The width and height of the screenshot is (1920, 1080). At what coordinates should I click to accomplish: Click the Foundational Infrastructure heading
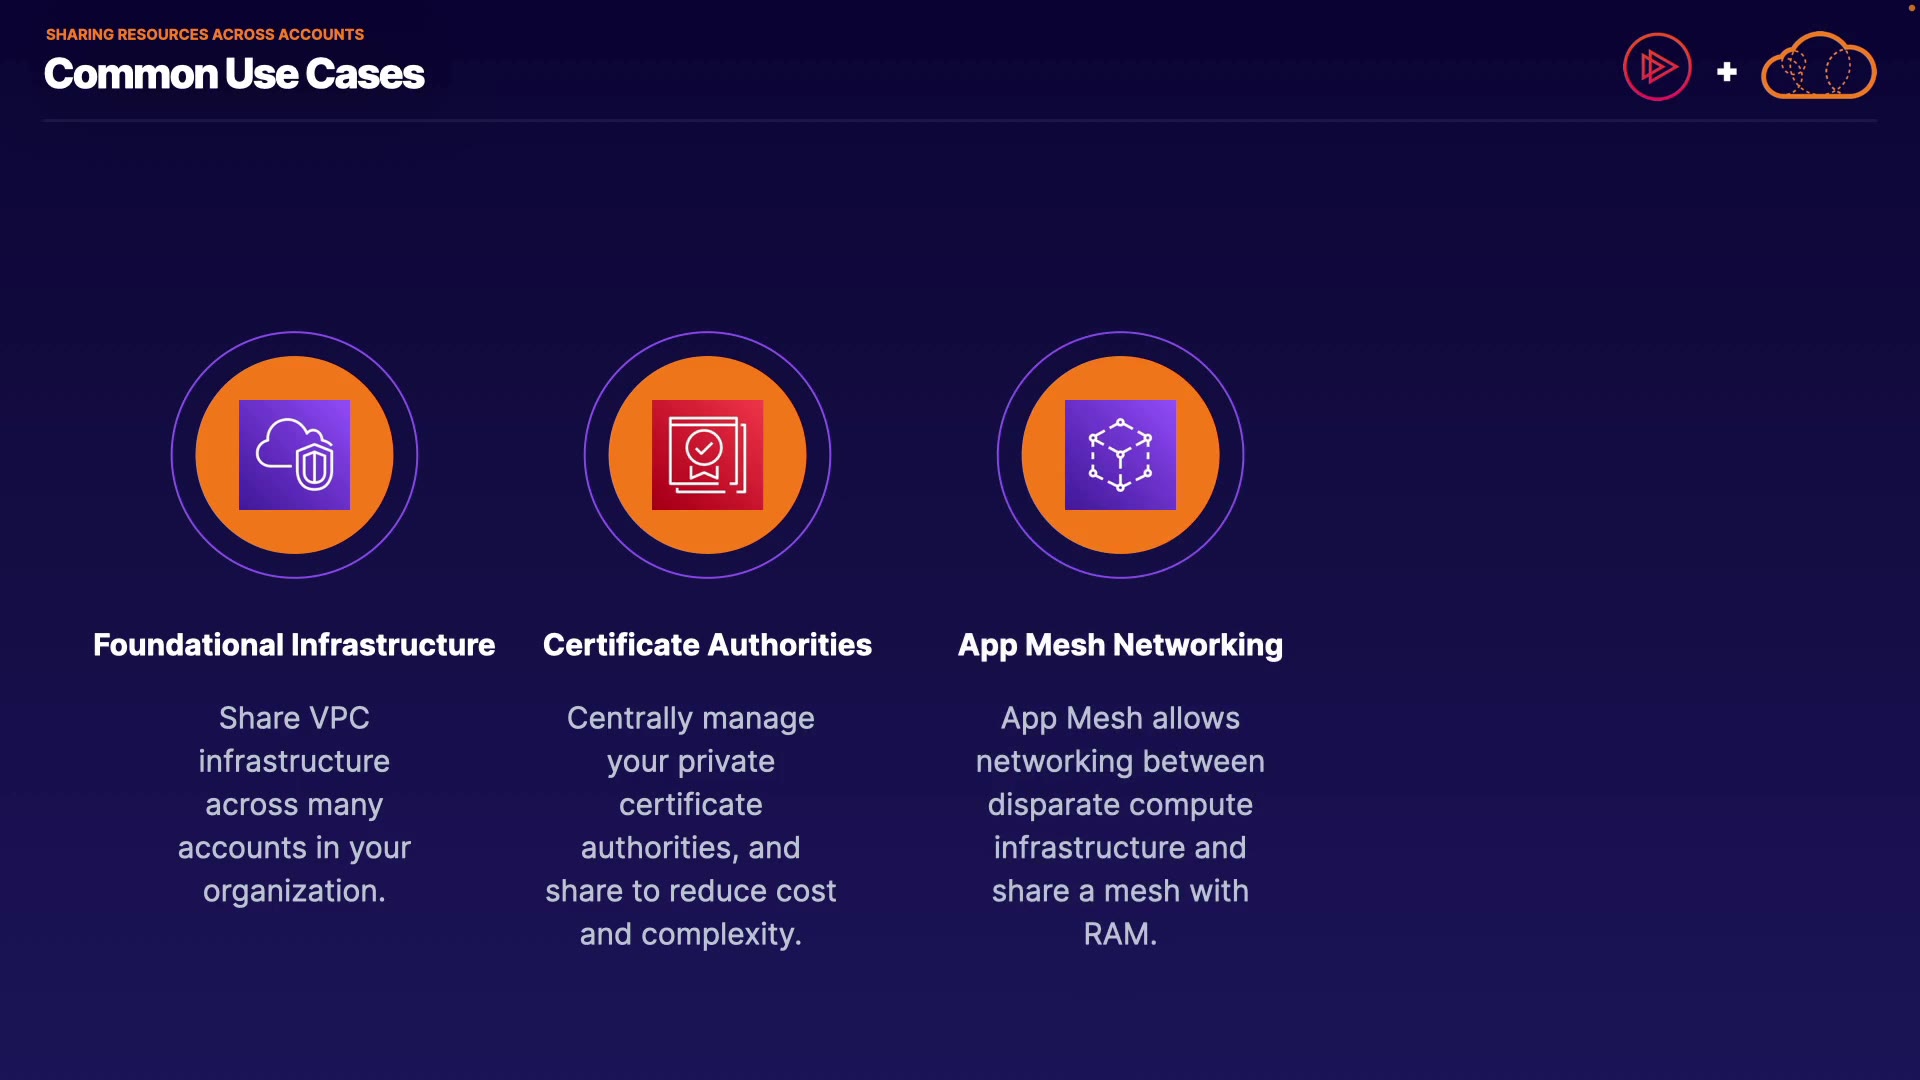294,645
